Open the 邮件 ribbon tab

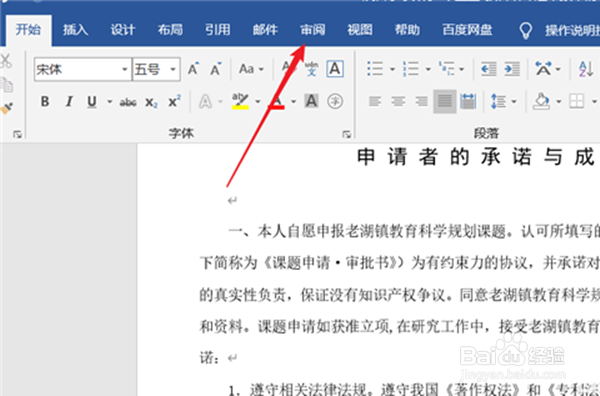click(x=265, y=30)
